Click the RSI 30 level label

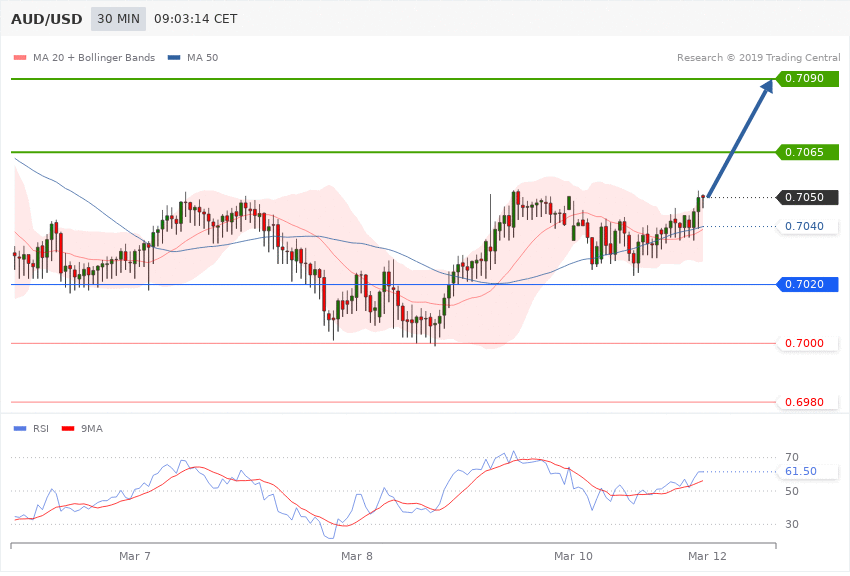pyautogui.click(x=791, y=524)
